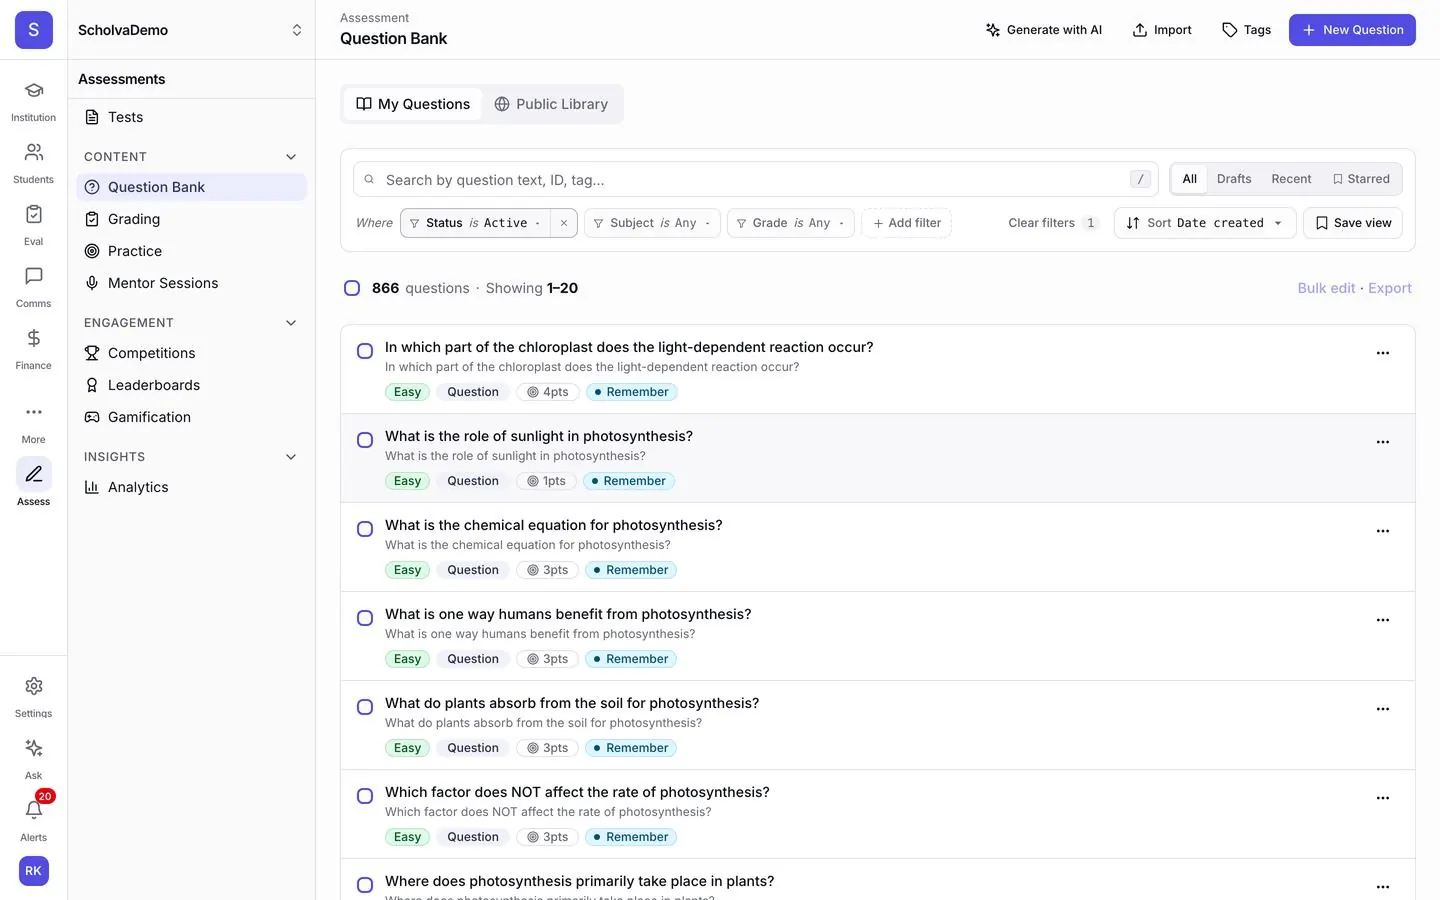This screenshot has width=1440, height=900.
Task: Focus the question search field
Action: (755, 180)
